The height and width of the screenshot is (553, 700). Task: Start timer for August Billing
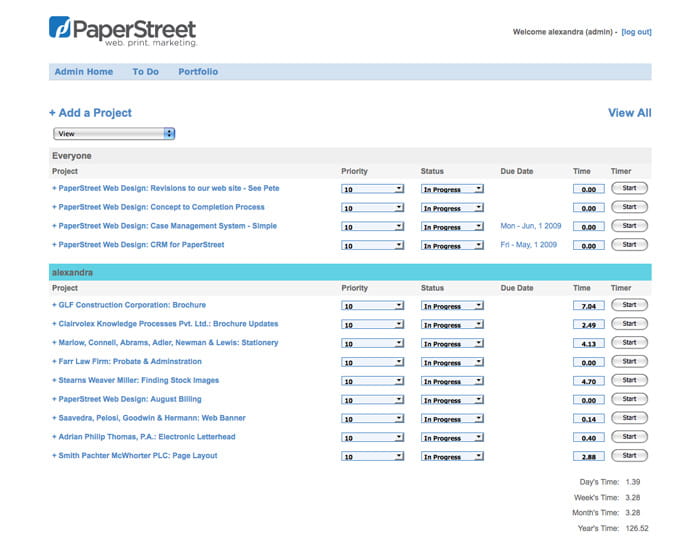(x=629, y=399)
